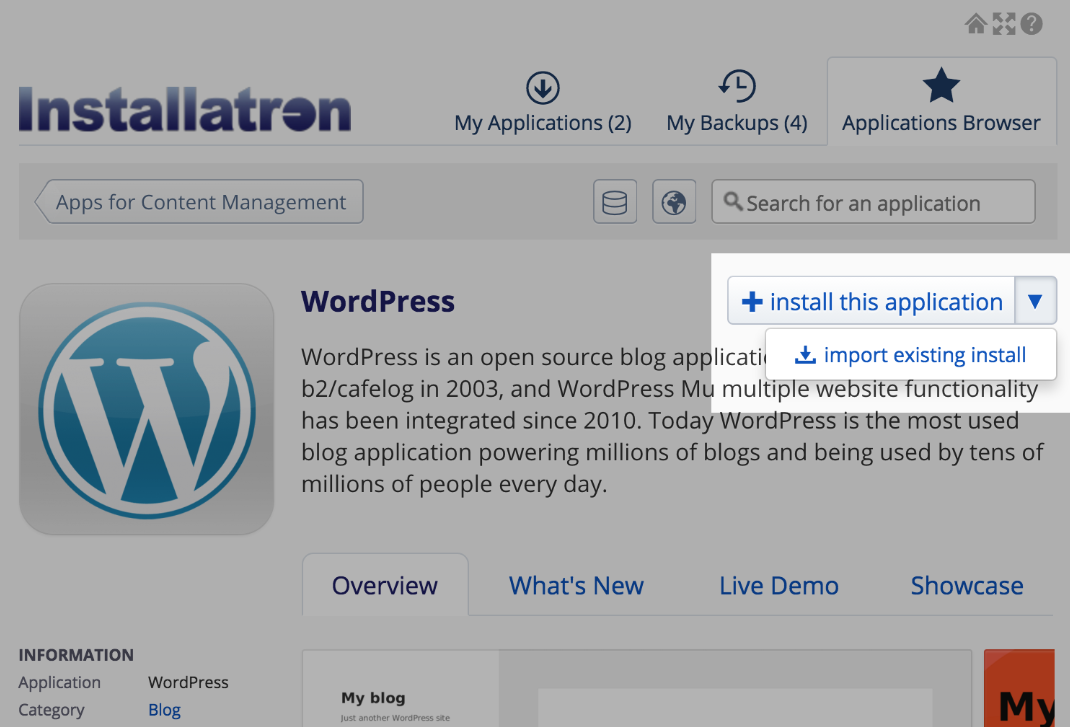
Task: View the Showcase tab
Action: coord(966,586)
